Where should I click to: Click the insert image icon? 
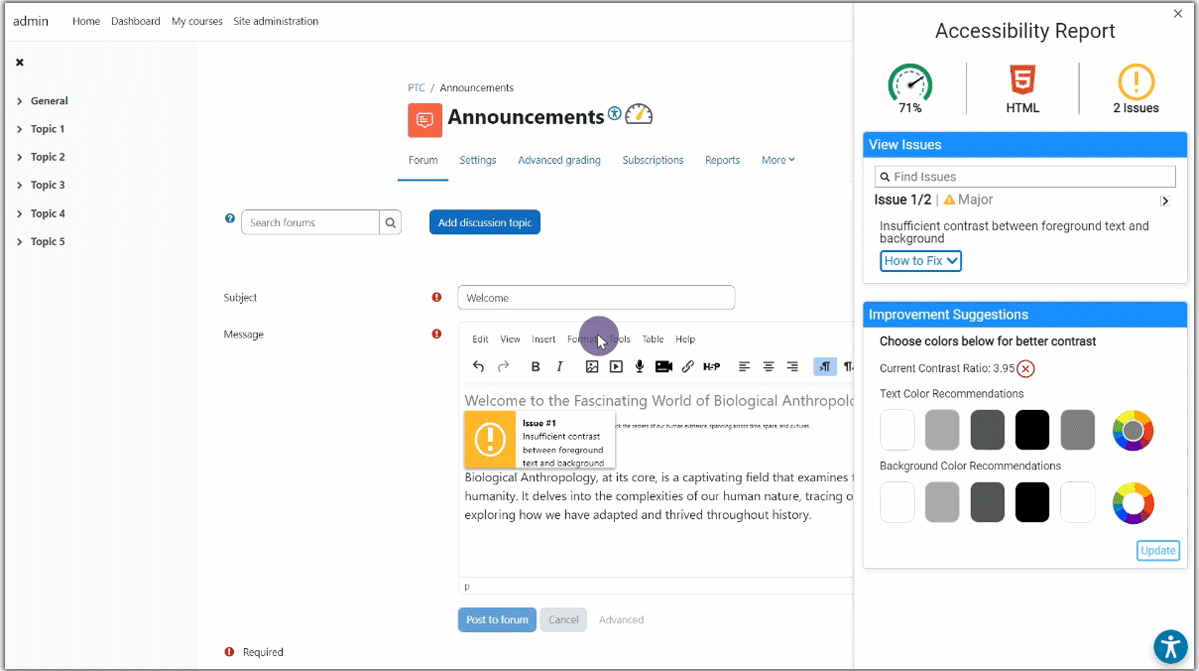592,367
